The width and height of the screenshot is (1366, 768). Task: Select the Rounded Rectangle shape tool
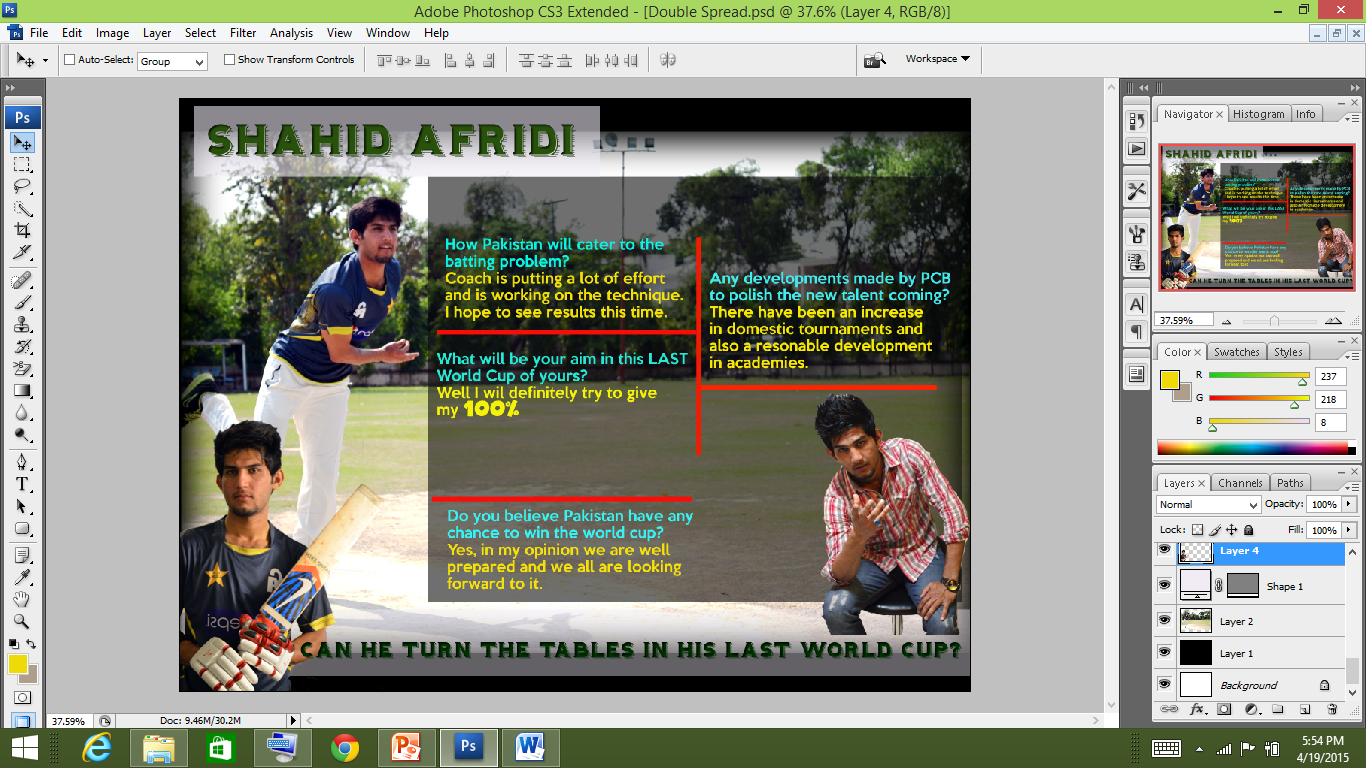click(22, 528)
